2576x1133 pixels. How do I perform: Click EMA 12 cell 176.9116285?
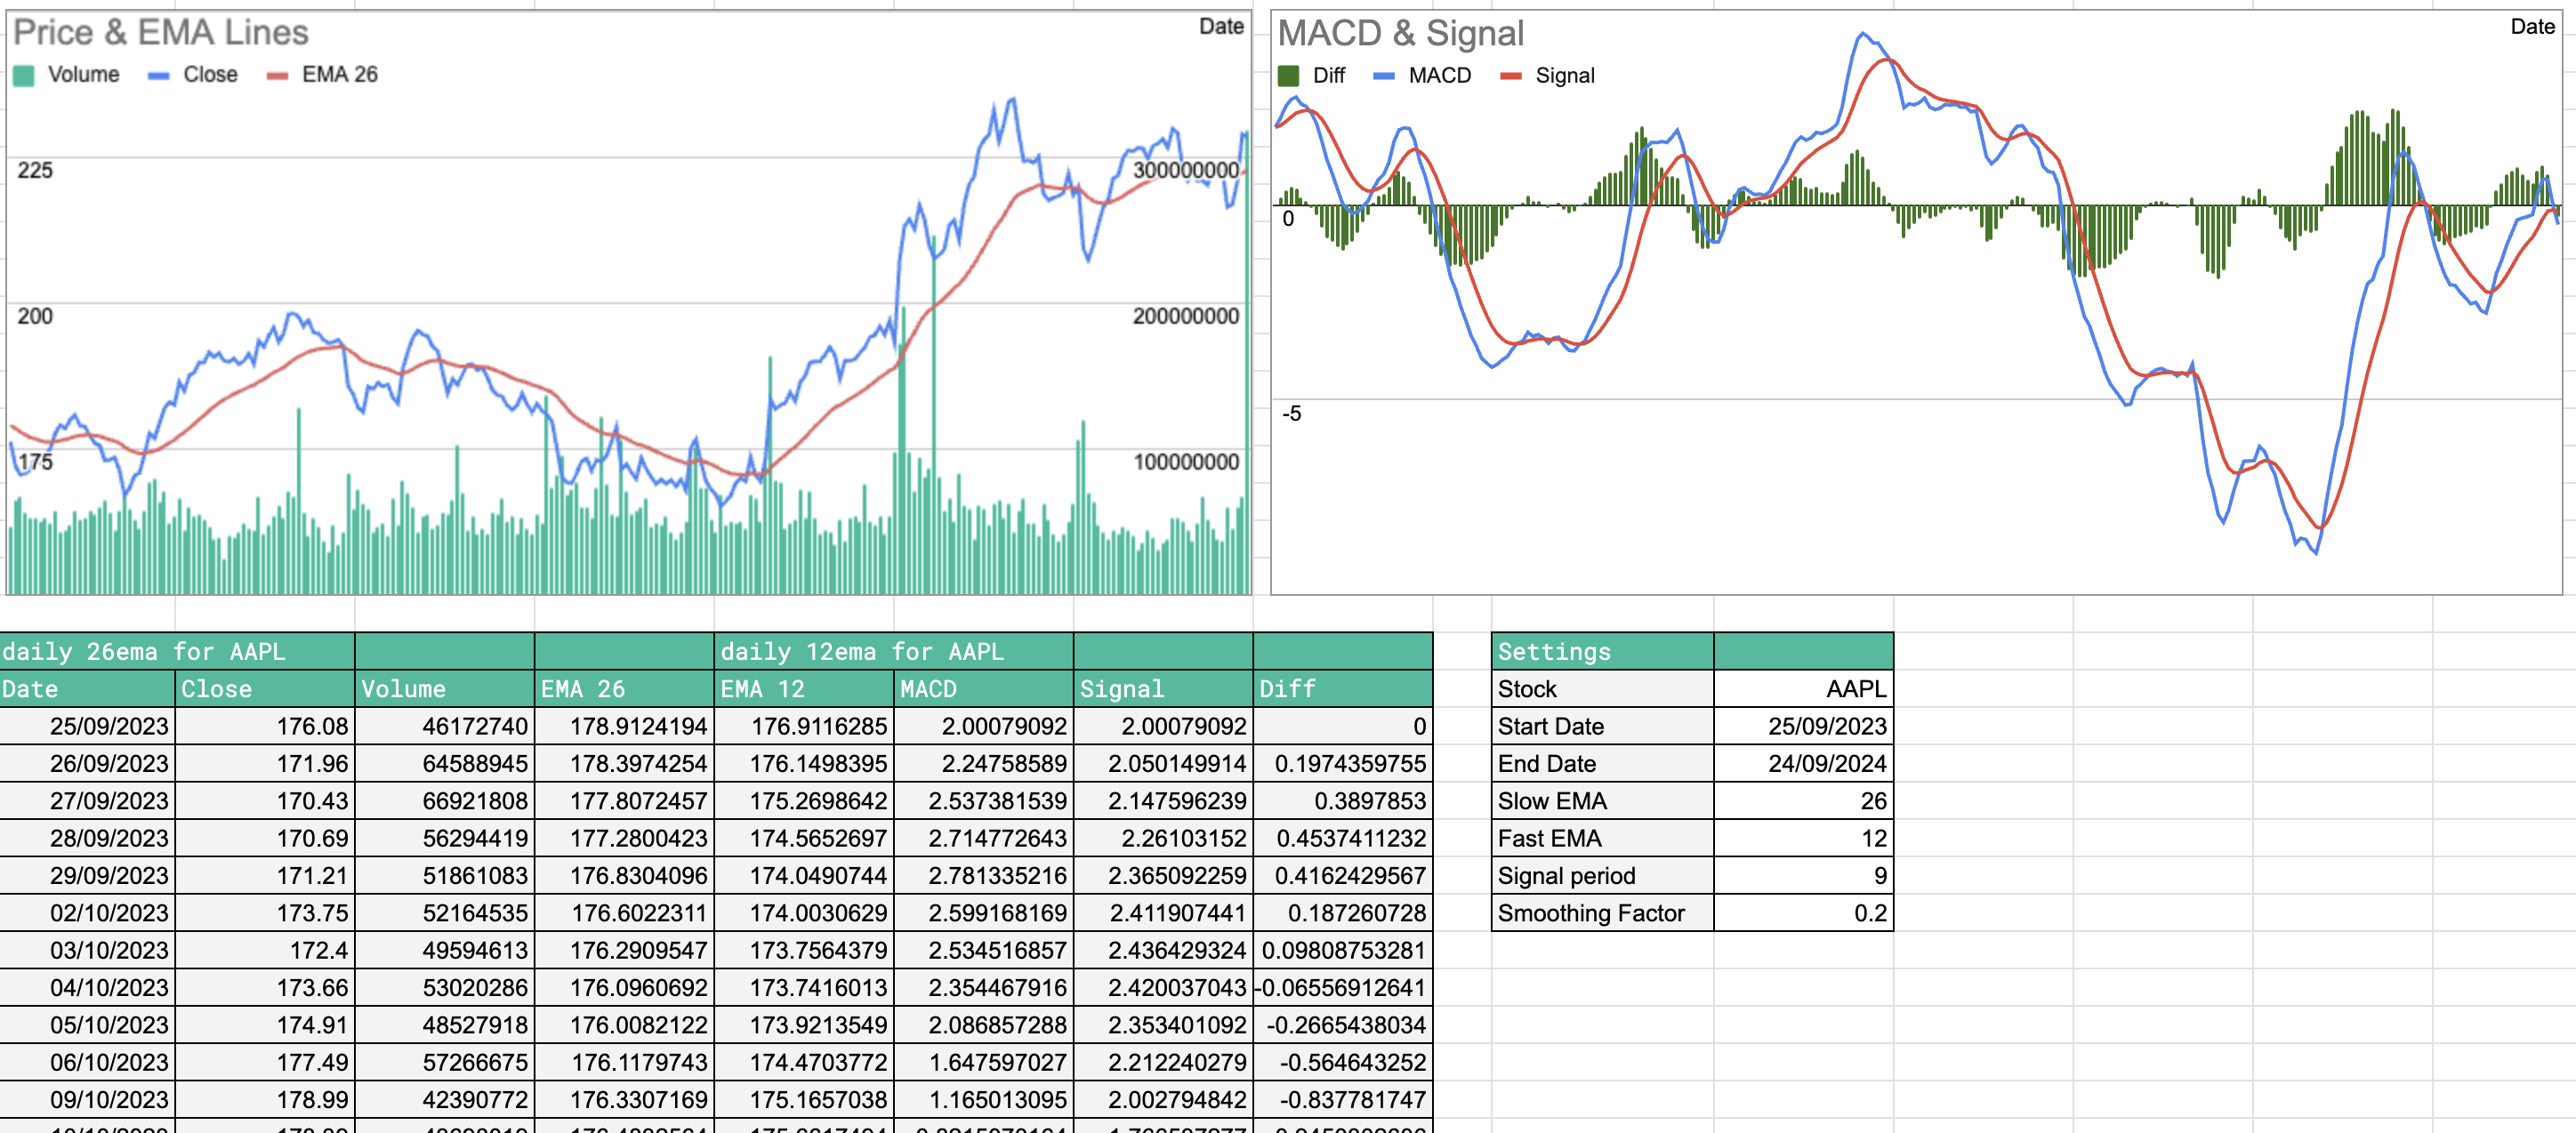point(803,726)
